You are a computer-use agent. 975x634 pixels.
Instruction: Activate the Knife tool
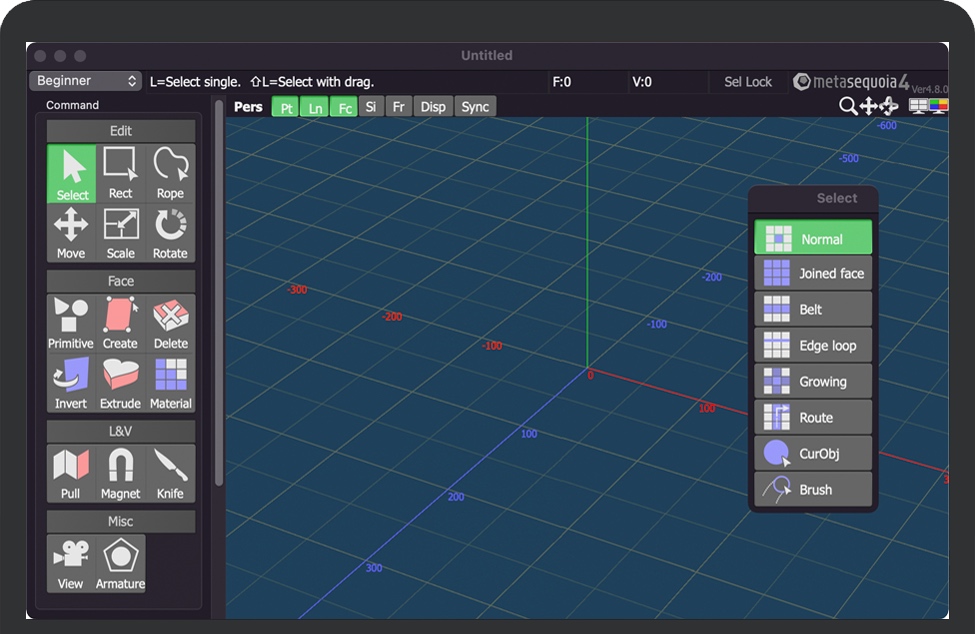[x=170, y=473]
